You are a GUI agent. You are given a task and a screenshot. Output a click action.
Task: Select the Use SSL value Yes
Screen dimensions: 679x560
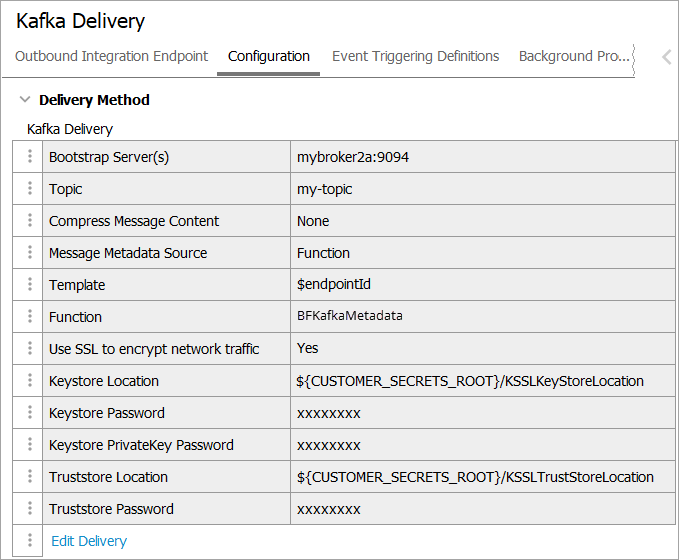point(308,349)
